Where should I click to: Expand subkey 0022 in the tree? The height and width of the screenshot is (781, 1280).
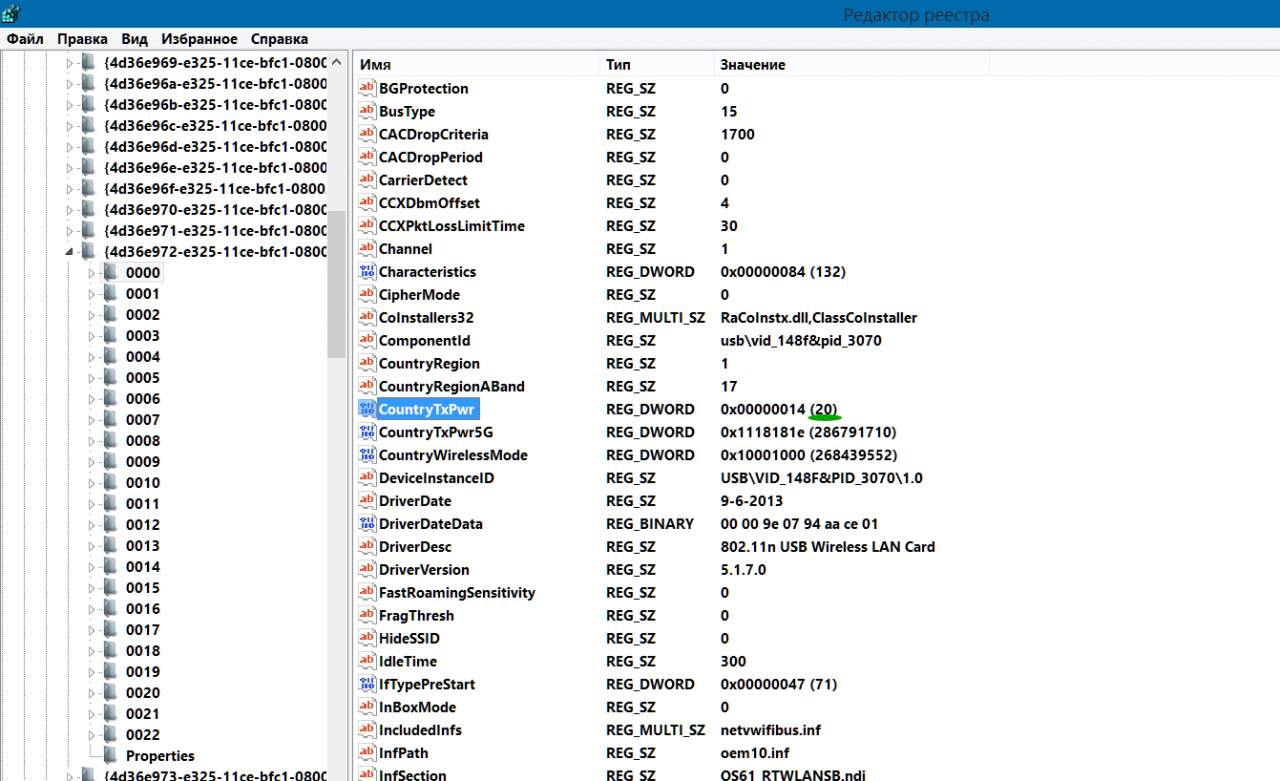92,735
